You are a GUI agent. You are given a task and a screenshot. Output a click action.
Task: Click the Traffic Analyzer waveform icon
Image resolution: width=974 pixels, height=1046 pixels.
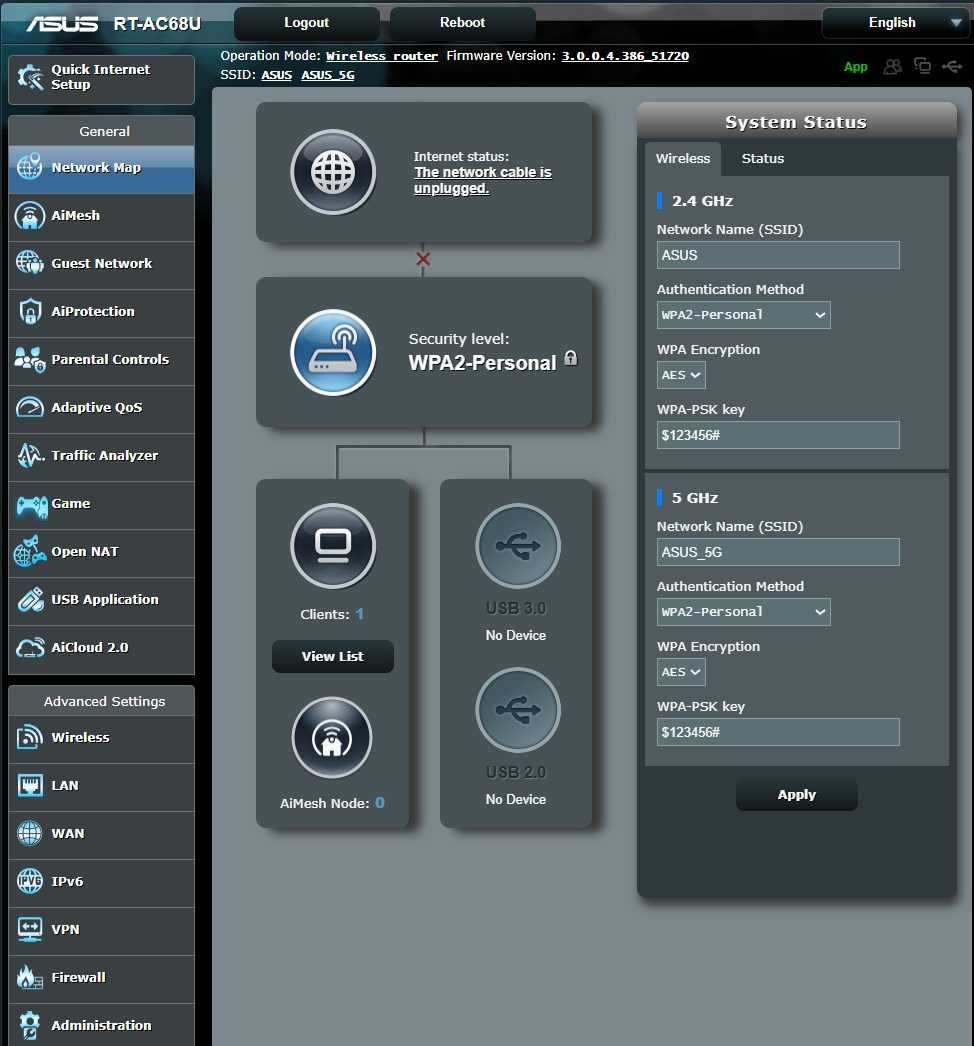click(29, 456)
